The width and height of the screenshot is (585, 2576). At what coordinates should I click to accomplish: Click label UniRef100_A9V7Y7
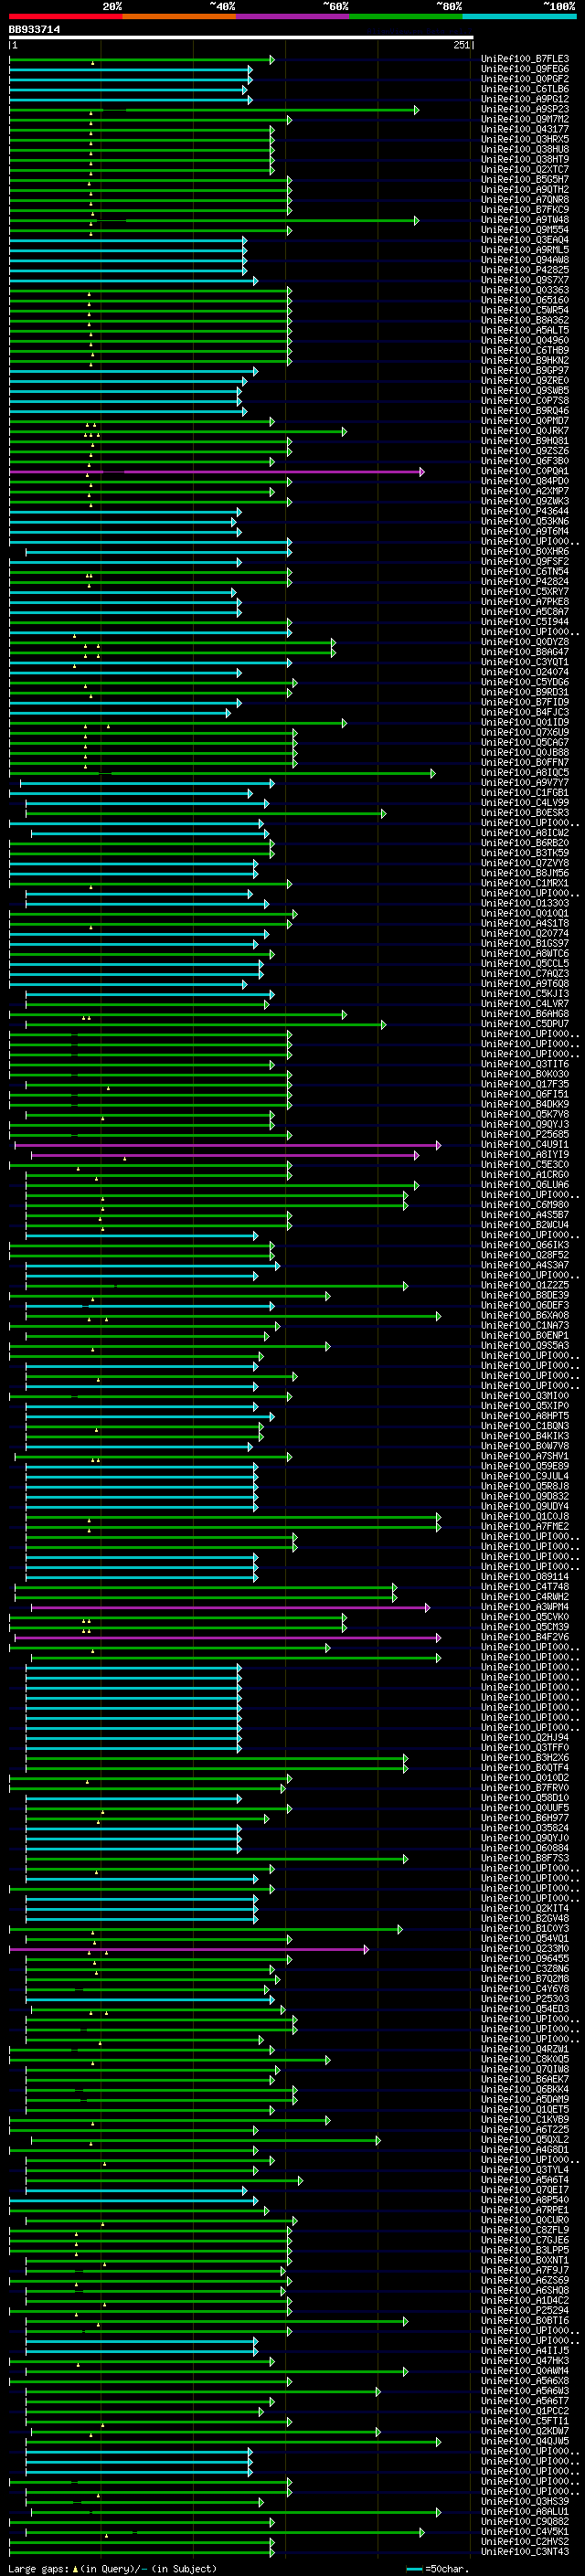[525, 783]
